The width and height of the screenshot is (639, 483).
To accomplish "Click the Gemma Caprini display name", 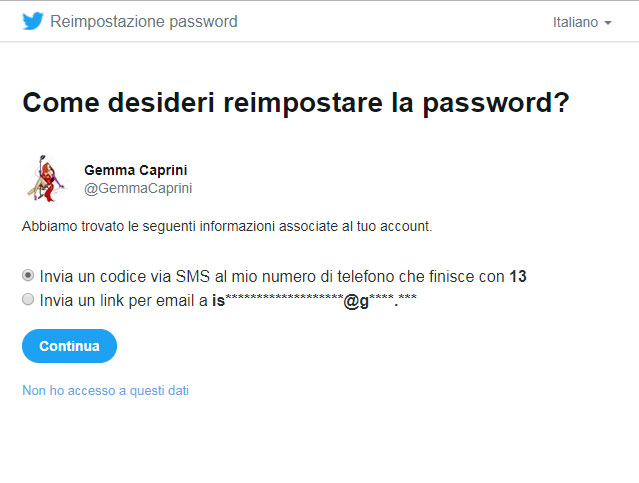I will (x=136, y=170).
